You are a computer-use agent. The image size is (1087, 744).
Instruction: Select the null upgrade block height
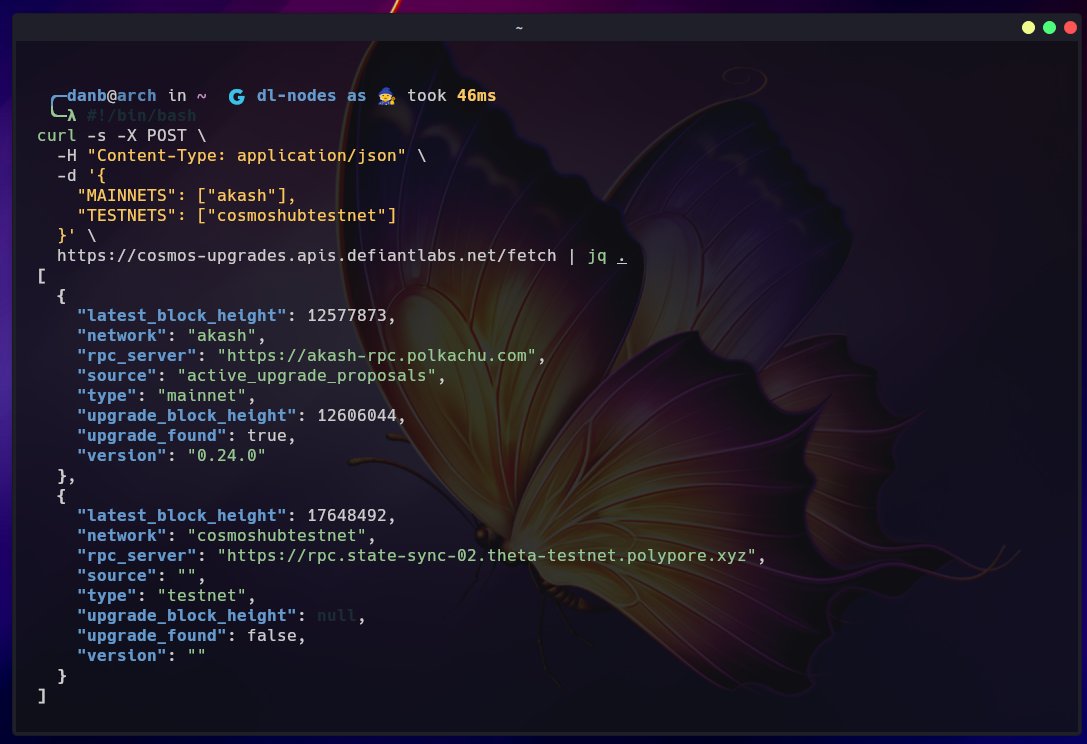[336, 616]
